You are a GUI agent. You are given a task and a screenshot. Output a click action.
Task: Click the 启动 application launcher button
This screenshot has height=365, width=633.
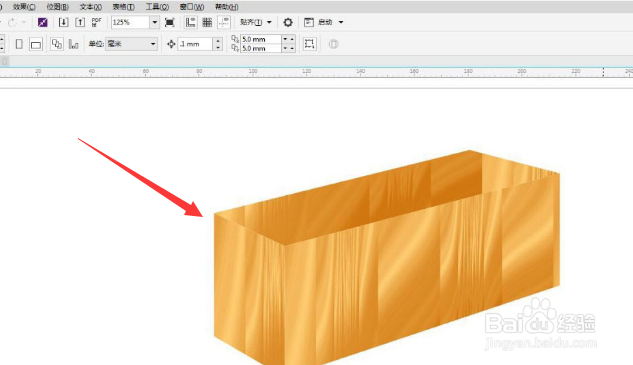pyautogui.click(x=318, y=22)
